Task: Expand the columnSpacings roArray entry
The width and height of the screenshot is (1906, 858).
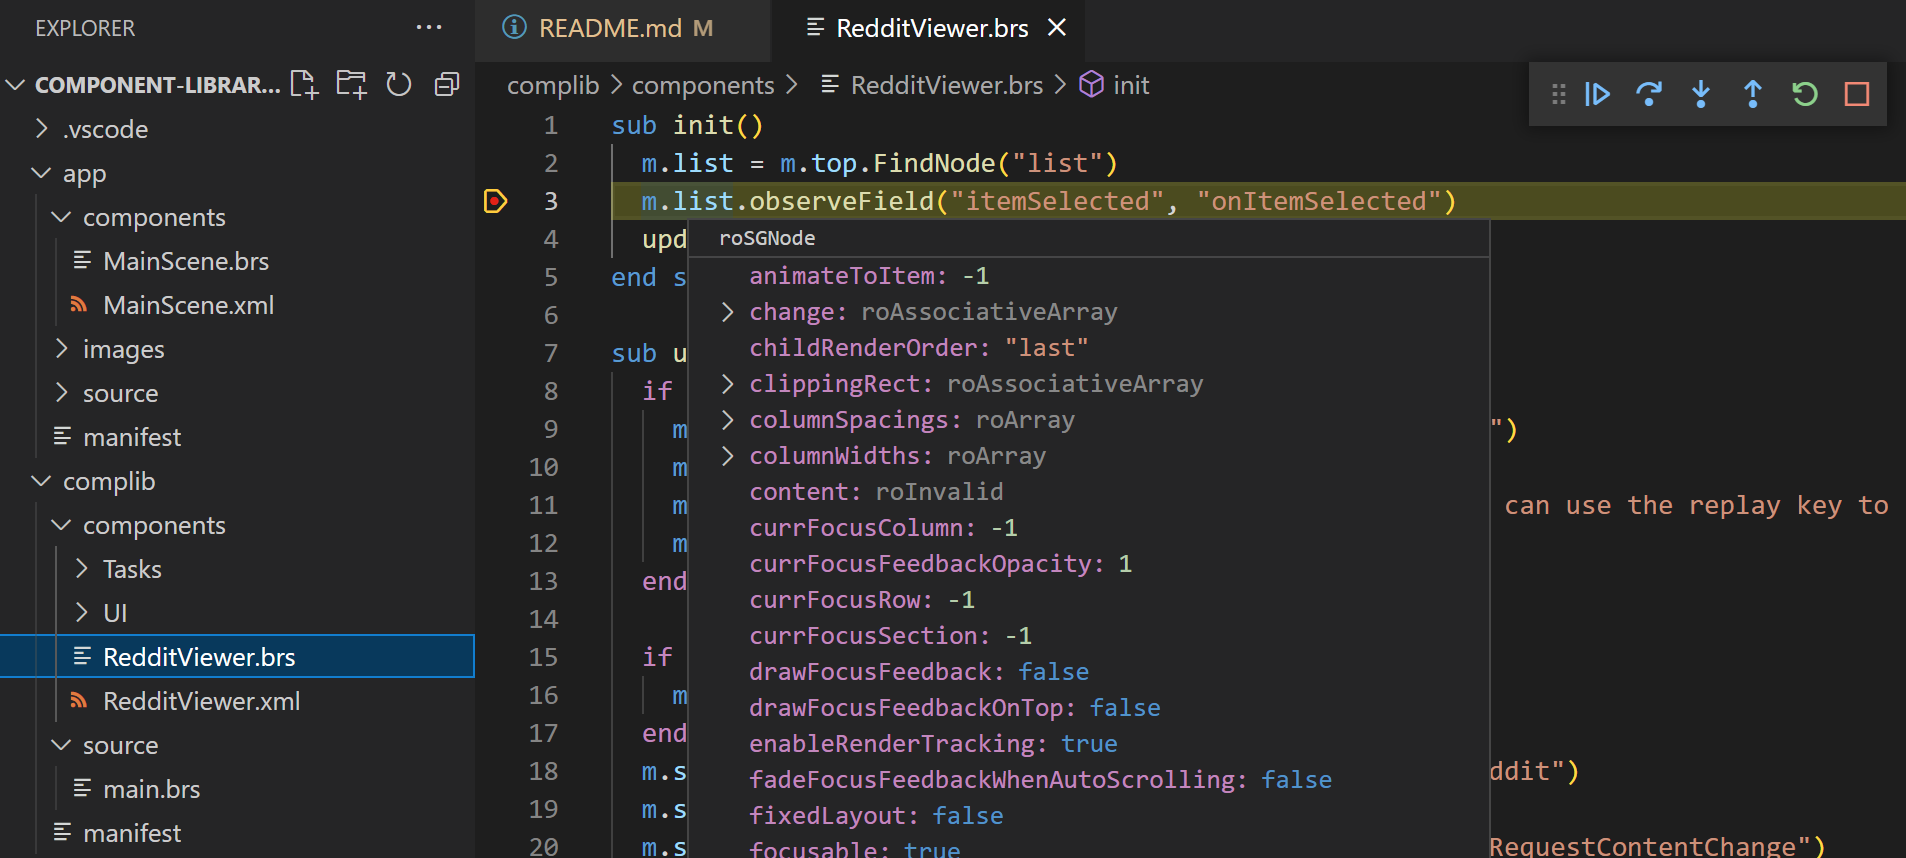Action: [x=728, y=420]
